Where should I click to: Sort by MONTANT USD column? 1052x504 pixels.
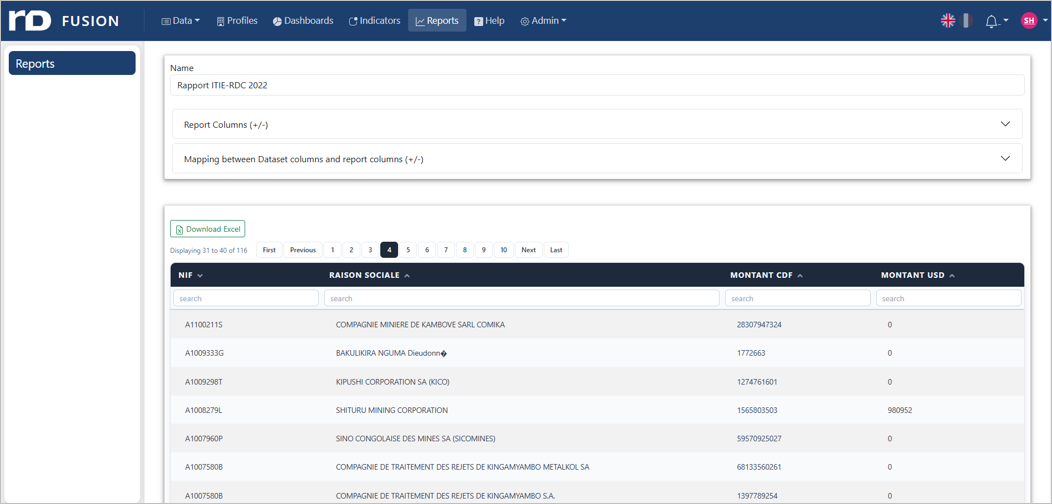tap(918, 275)
